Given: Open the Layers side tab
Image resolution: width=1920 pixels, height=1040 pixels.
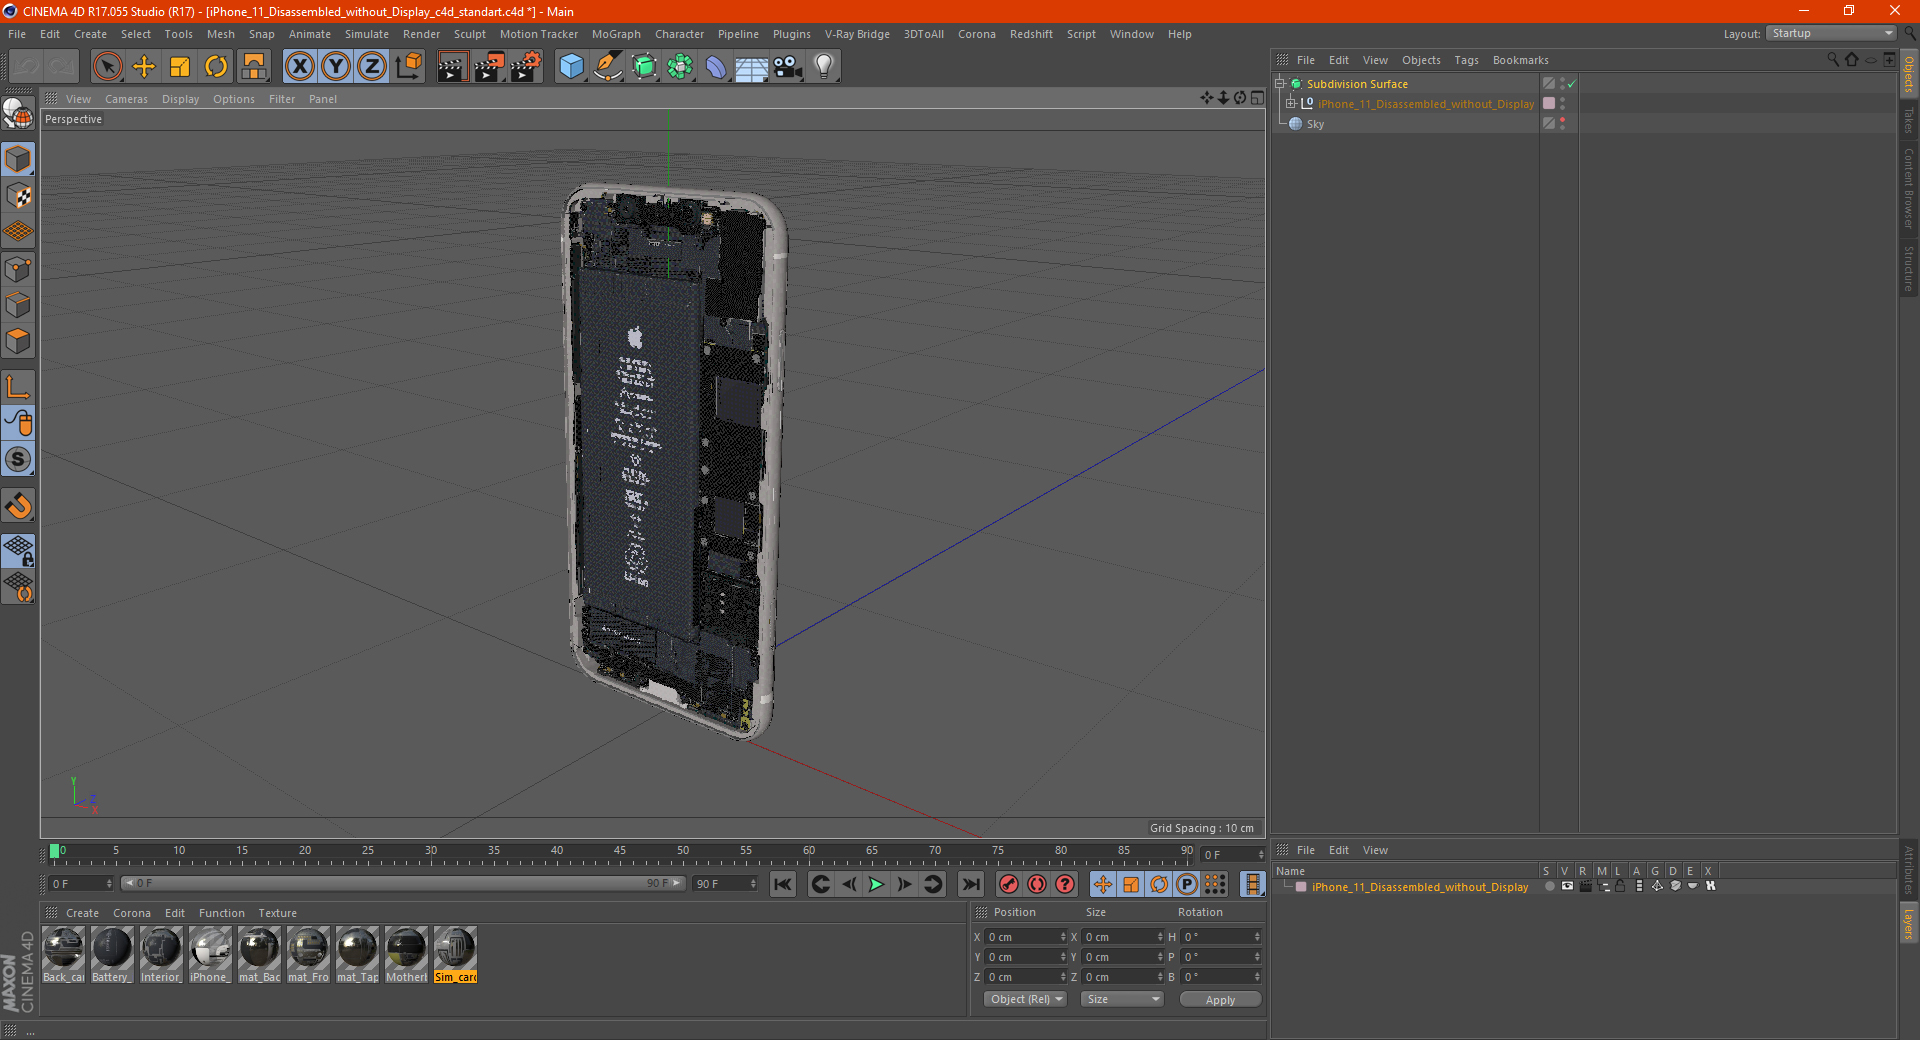Looking at the screenshot, I should (x=1909, y=923).
